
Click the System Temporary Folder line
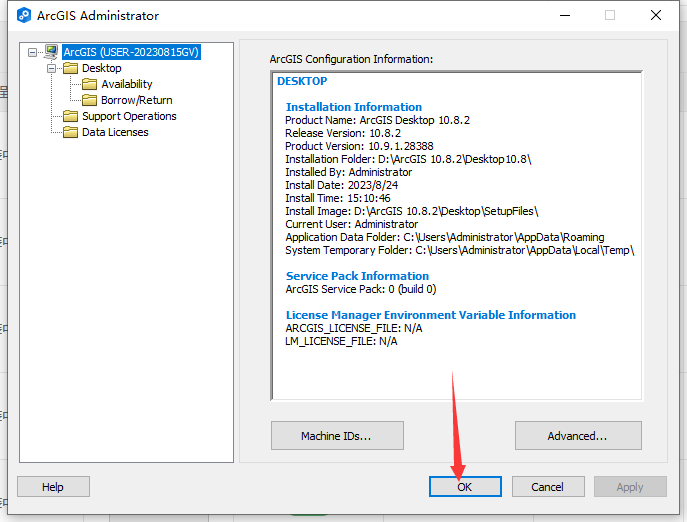tap(460, 250)
